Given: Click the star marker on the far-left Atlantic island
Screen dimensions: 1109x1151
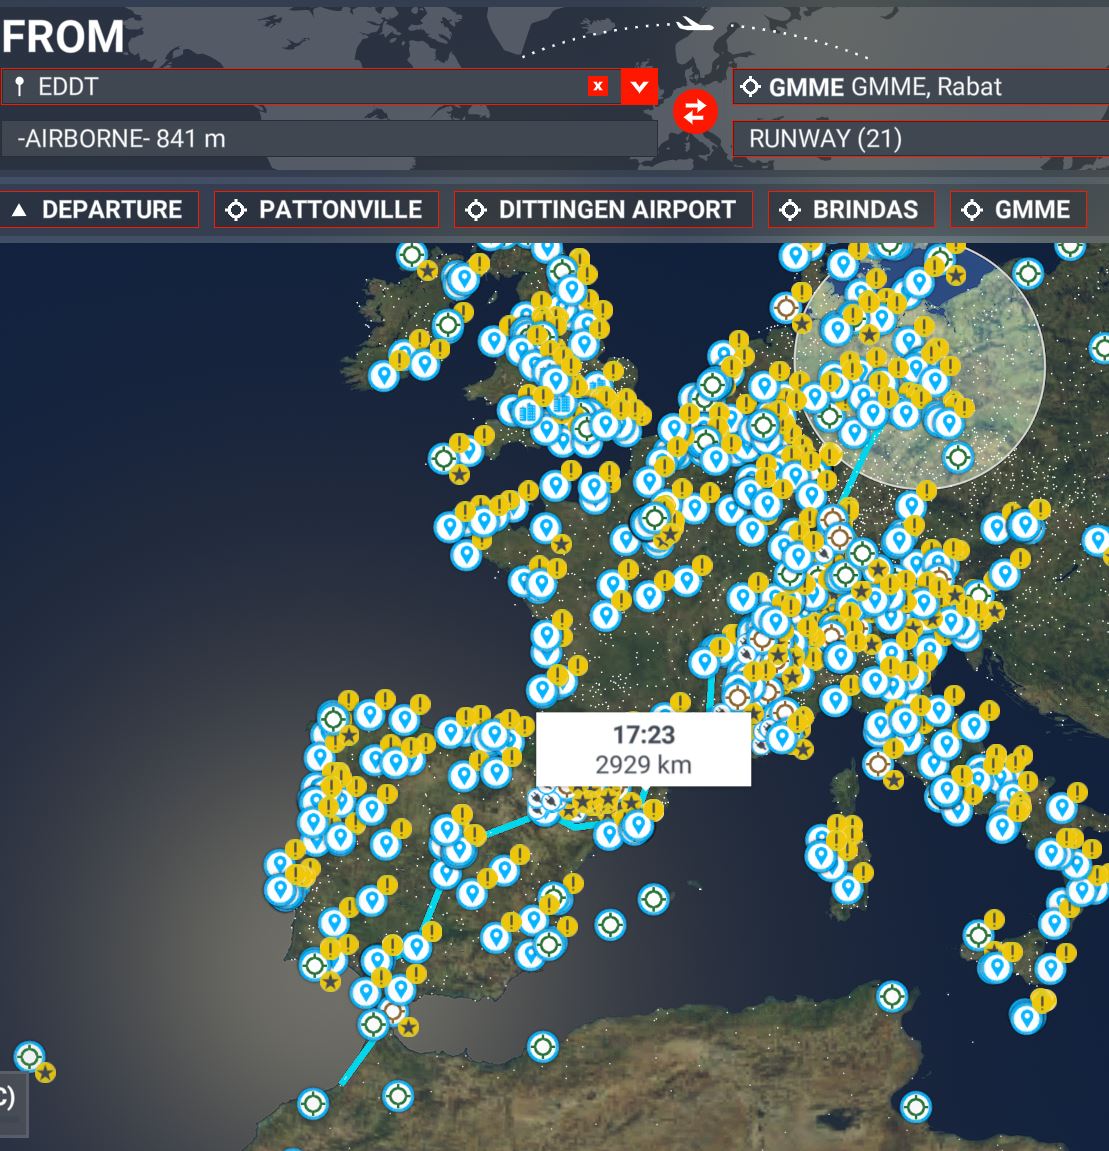Looking at the screenshot, I should [45, 1073].
